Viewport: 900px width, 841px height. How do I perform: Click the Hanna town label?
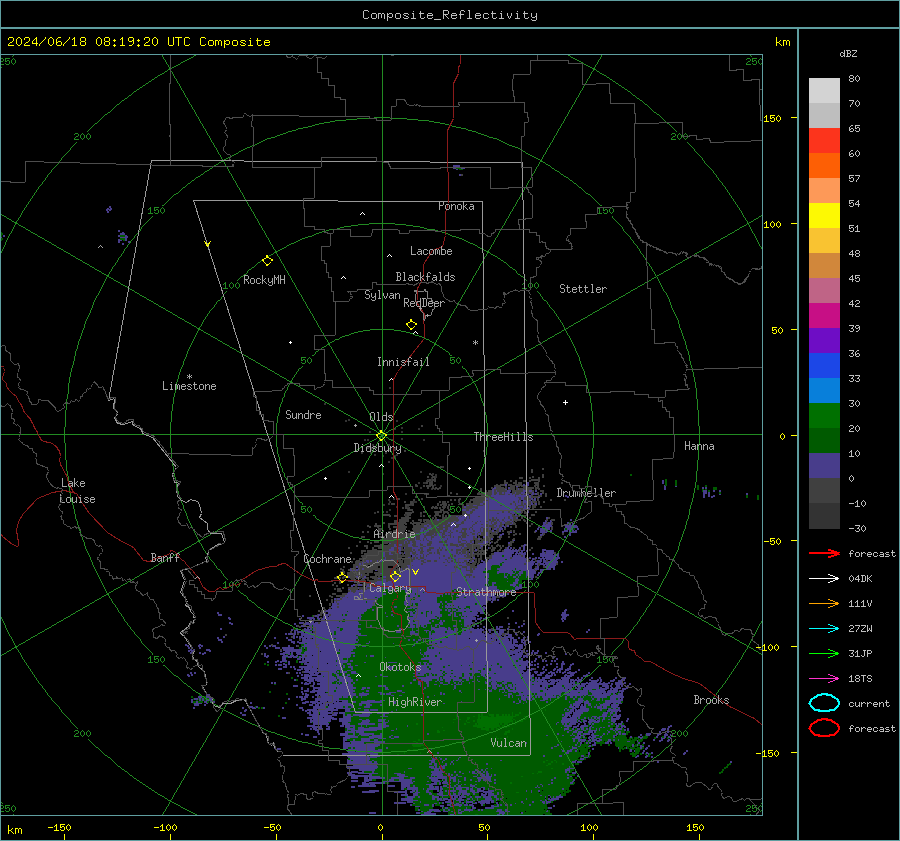point(699,446)
